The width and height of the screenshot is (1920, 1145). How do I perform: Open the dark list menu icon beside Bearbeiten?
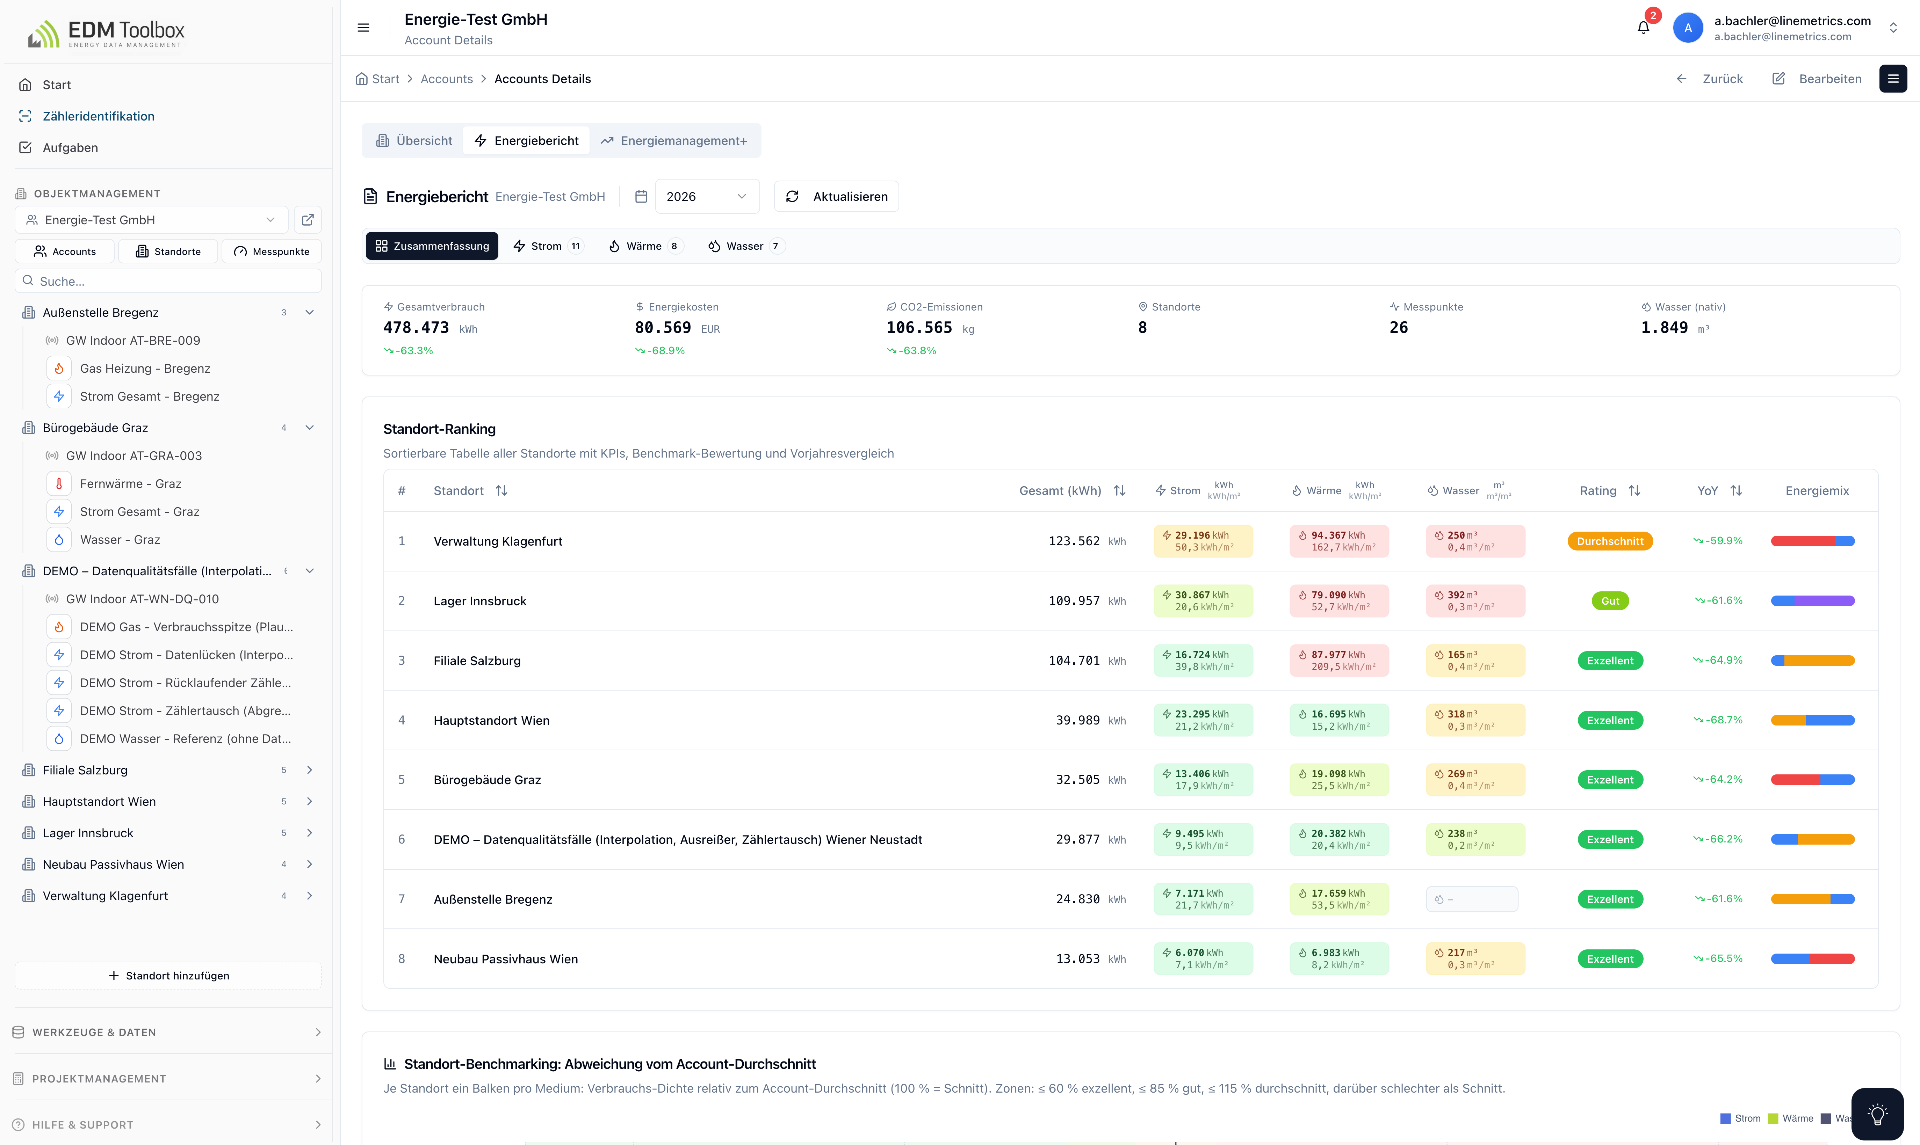1893,79
